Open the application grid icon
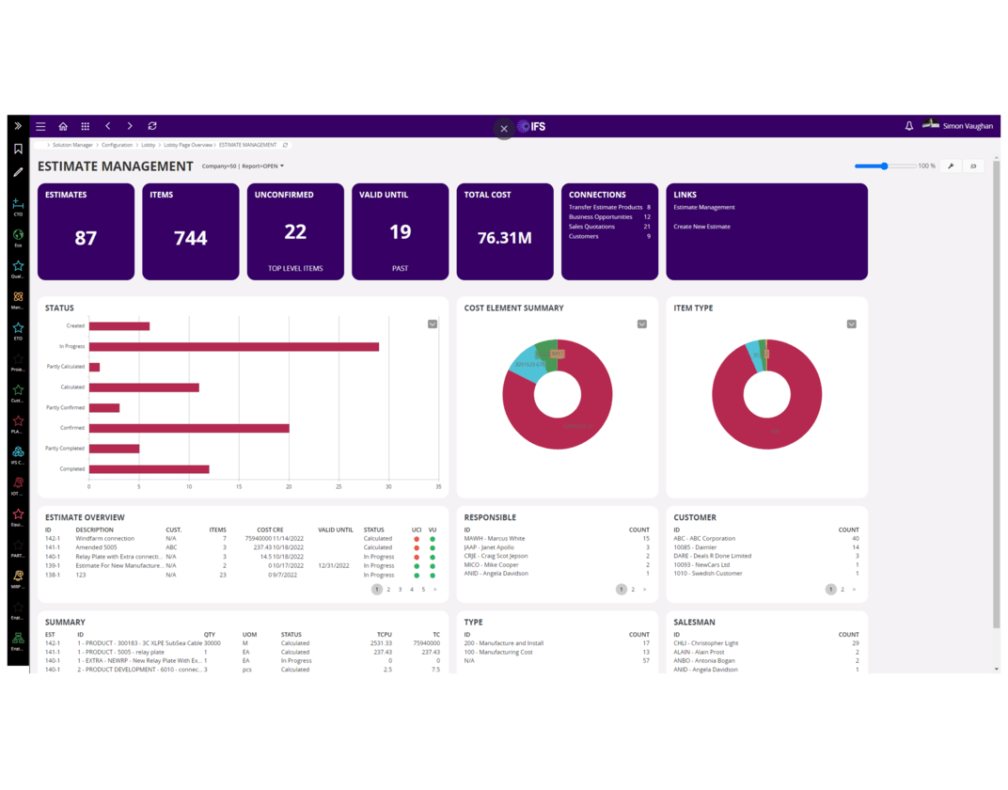This screenshot has height=790, width=1008. [86, 126]
